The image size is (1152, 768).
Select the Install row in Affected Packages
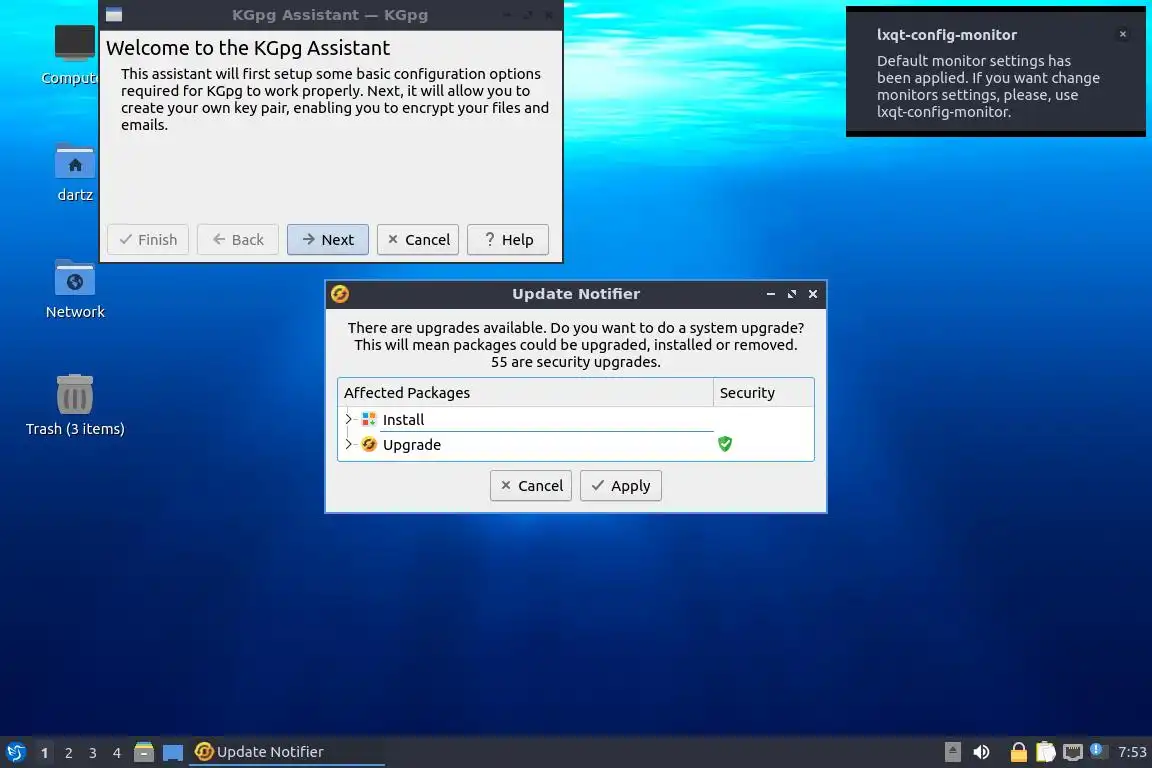pyautogui.click(x=576, y=419)
